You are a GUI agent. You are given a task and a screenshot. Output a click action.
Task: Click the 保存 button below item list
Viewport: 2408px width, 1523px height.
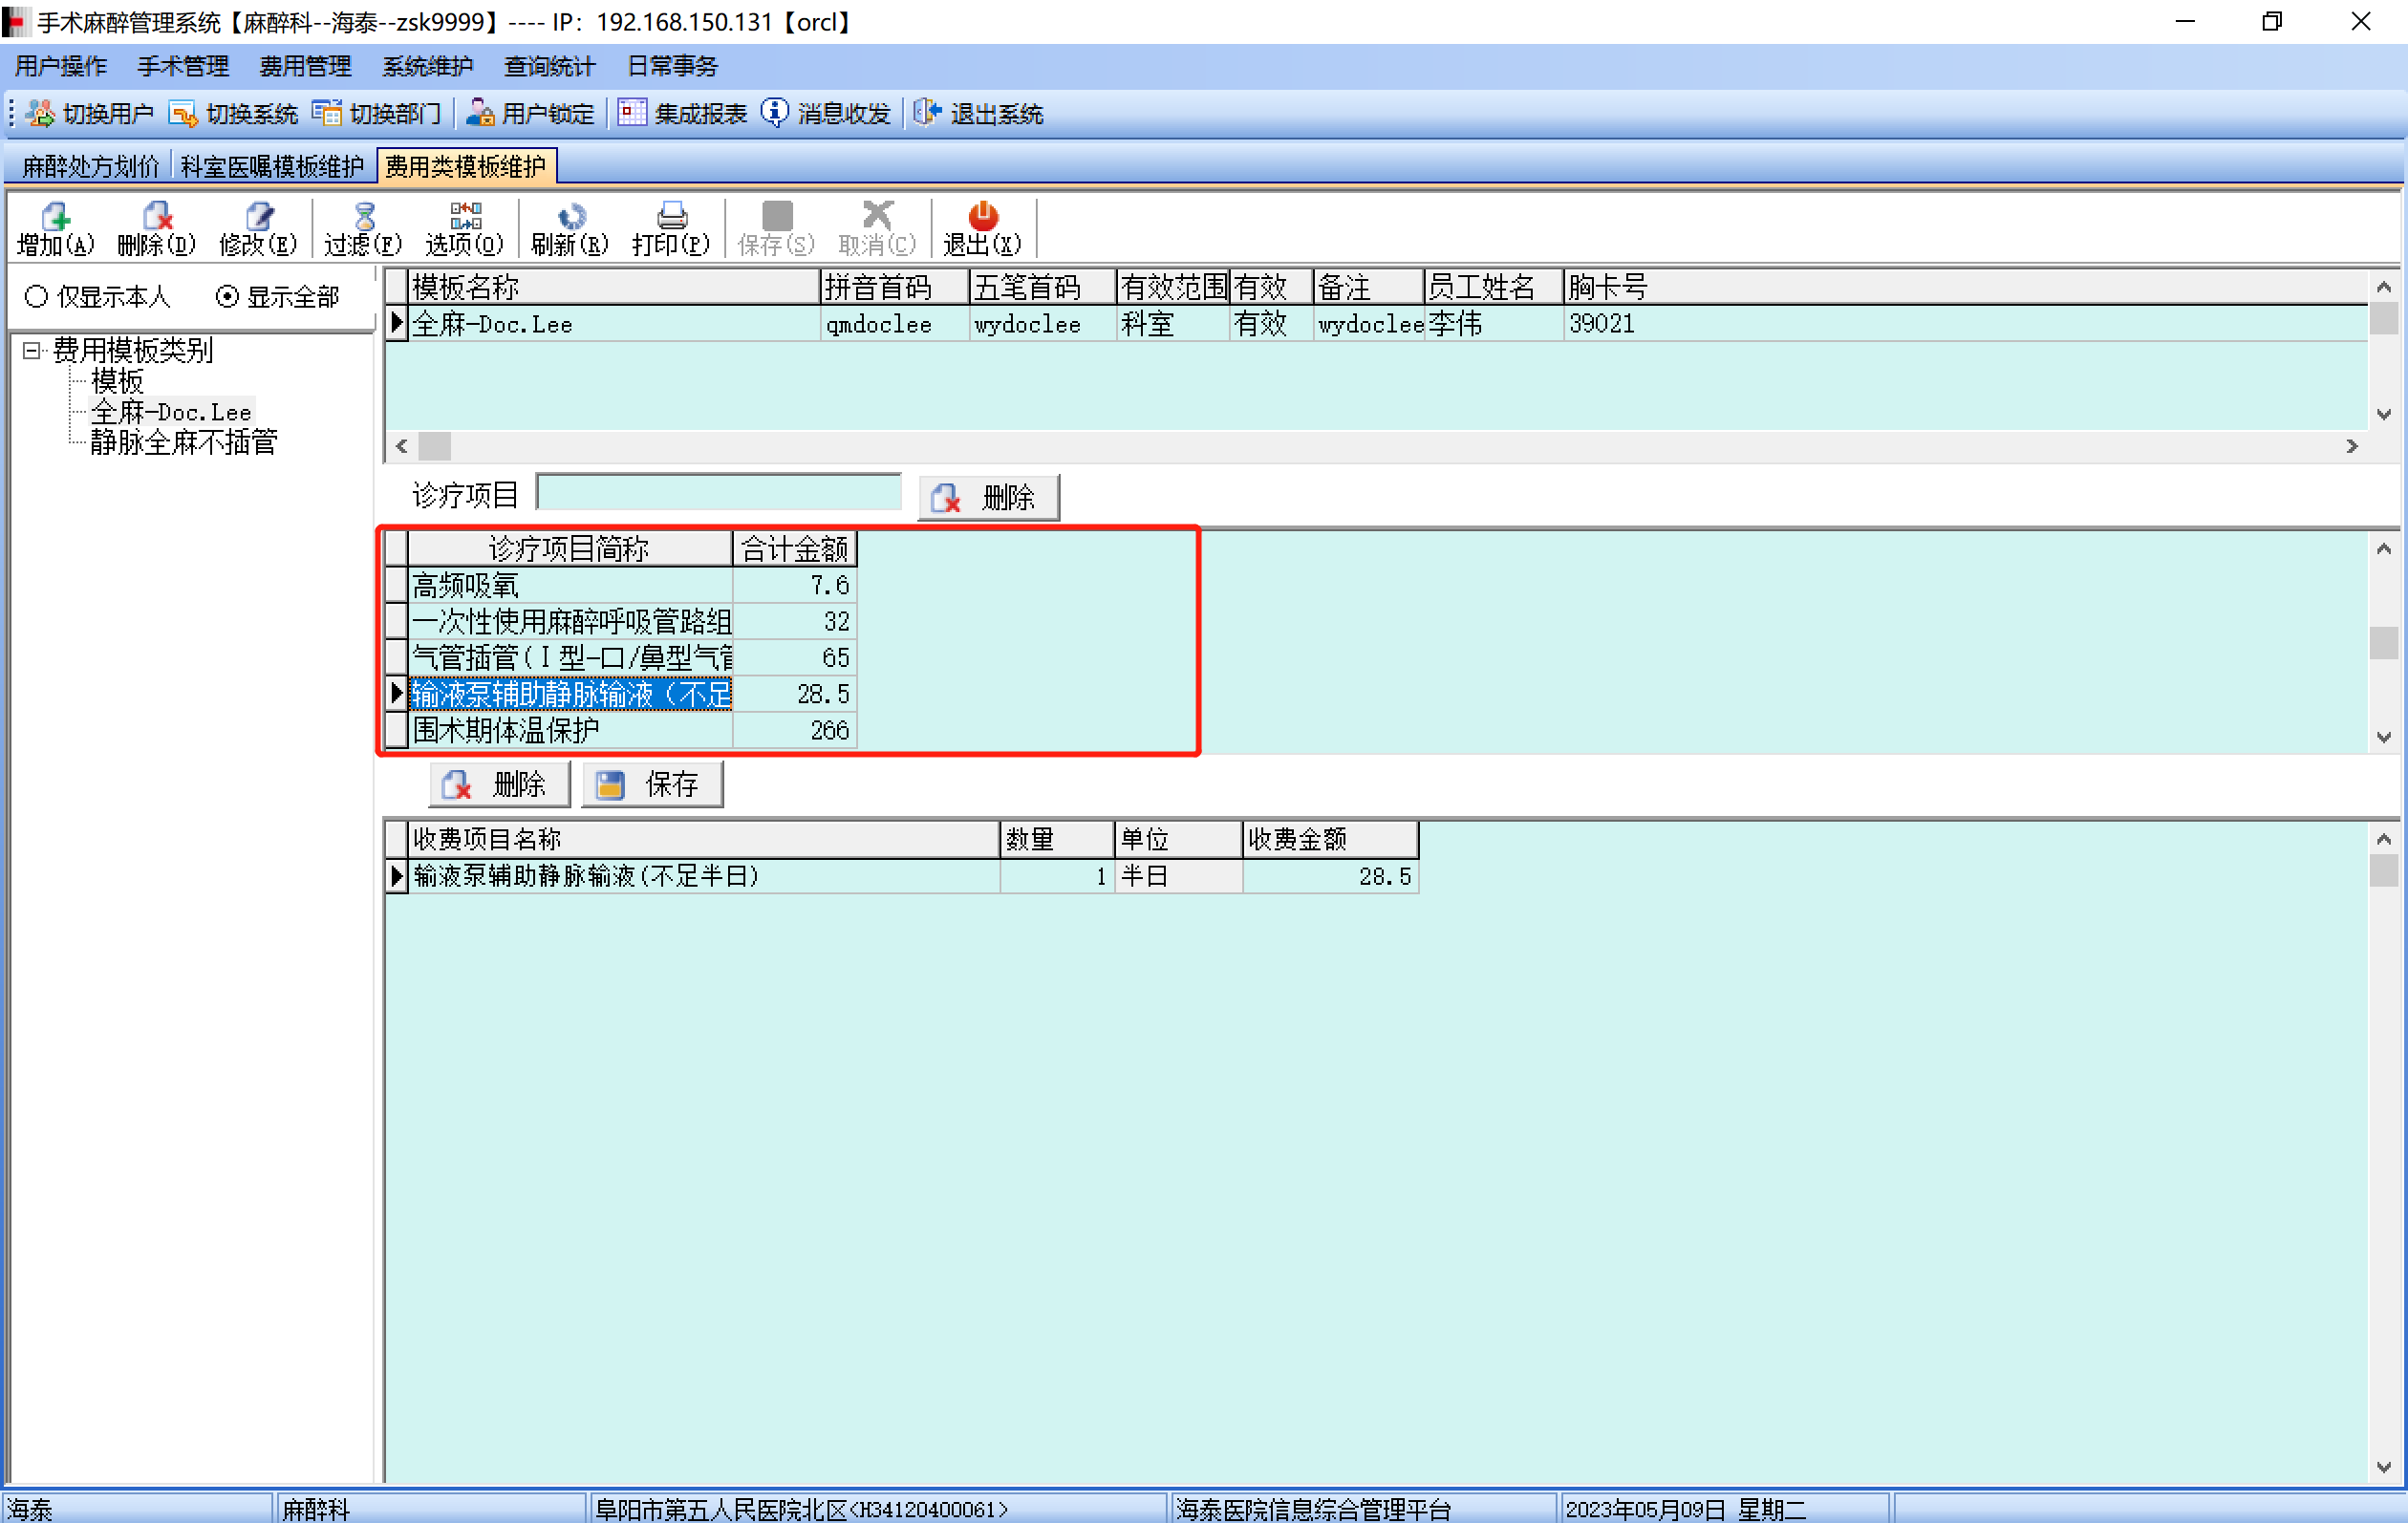[652, 784]
